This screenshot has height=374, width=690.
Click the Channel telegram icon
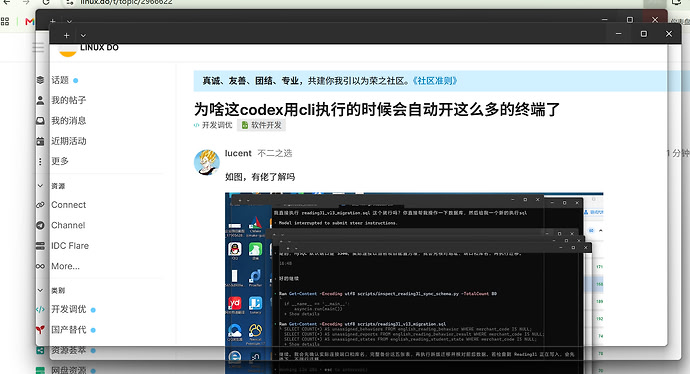pyautogui.click(x=40, y=225)
